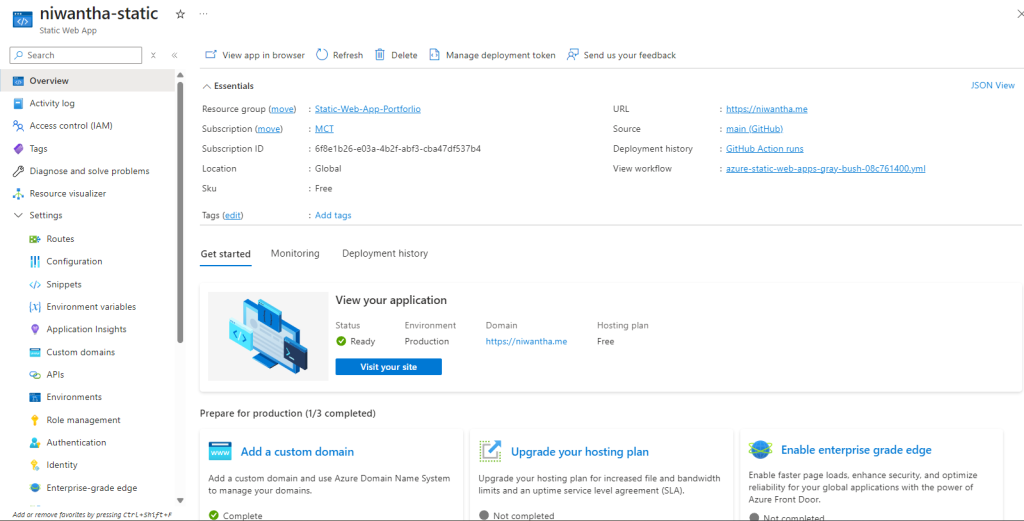
Task: Click the favorite star icon beside niwantha-static
Action: 180,14
